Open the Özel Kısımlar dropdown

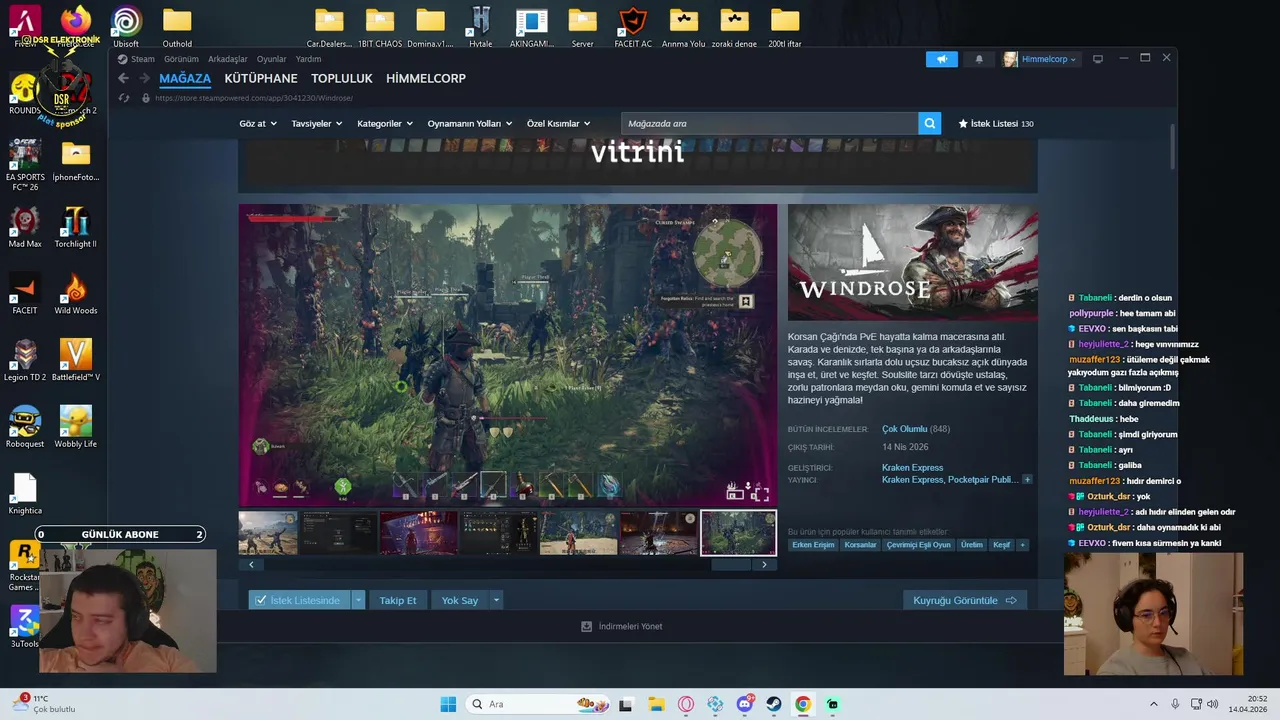pos(558,123)
